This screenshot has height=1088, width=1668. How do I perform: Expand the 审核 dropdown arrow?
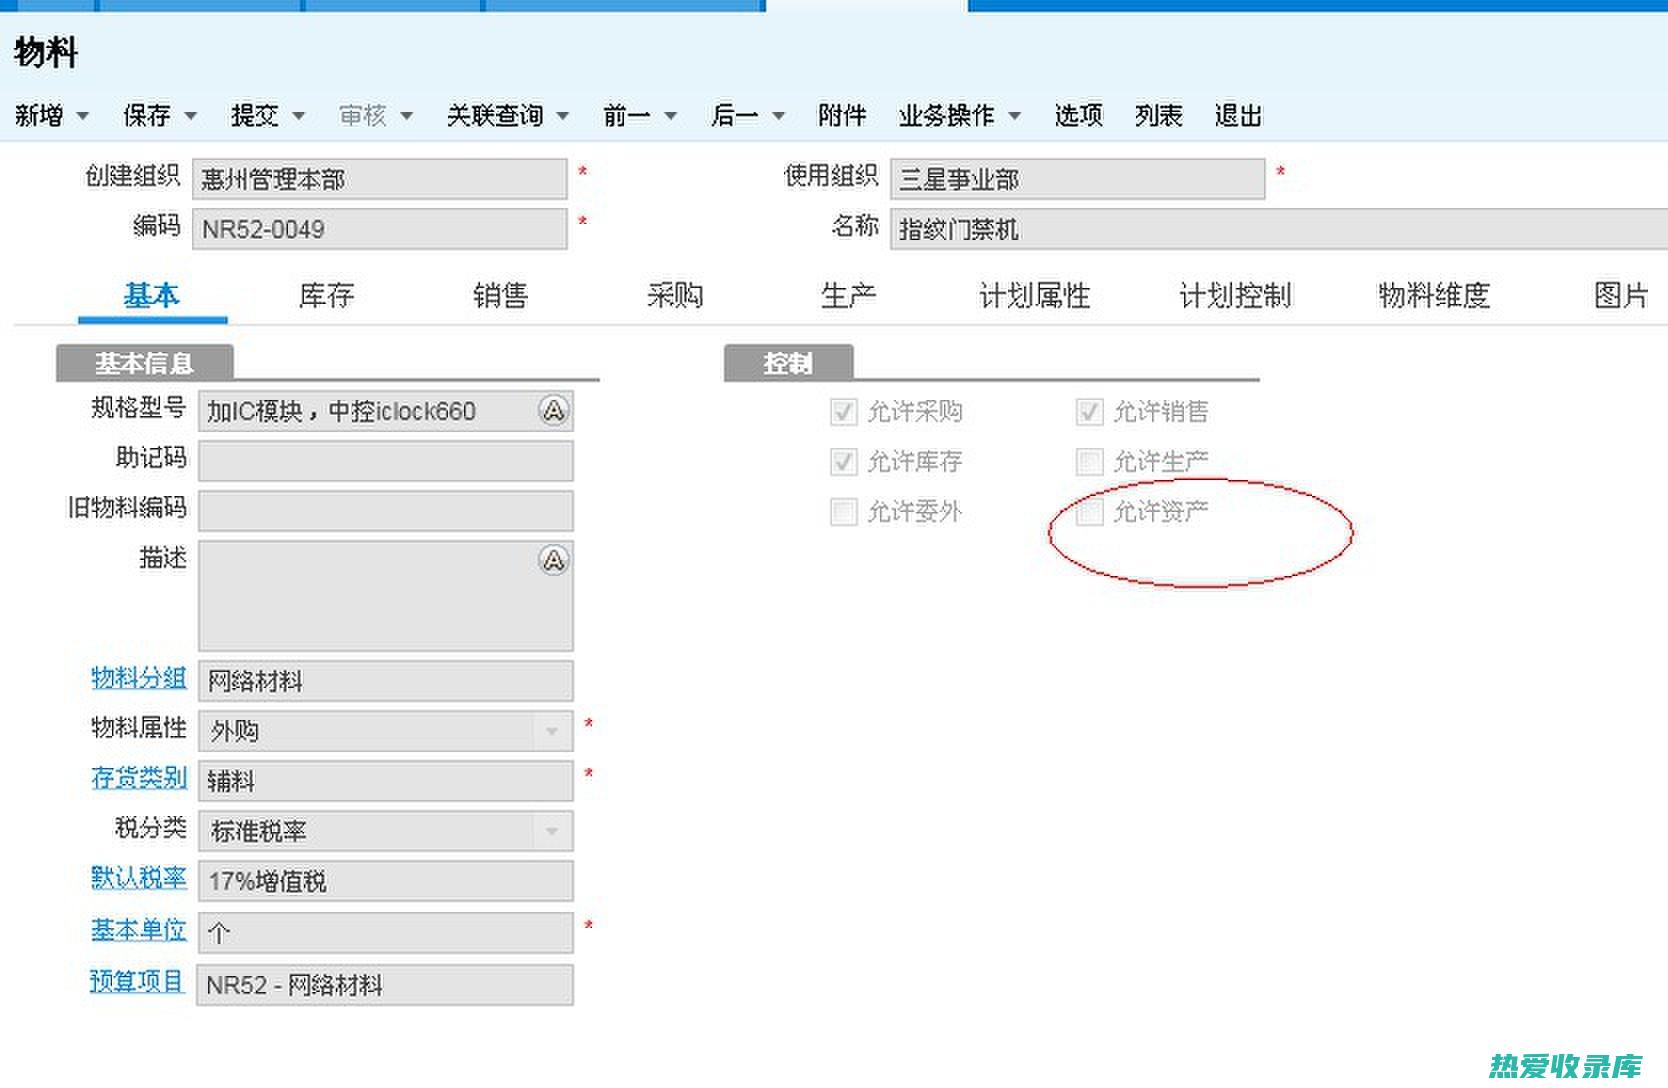point(406,116)
